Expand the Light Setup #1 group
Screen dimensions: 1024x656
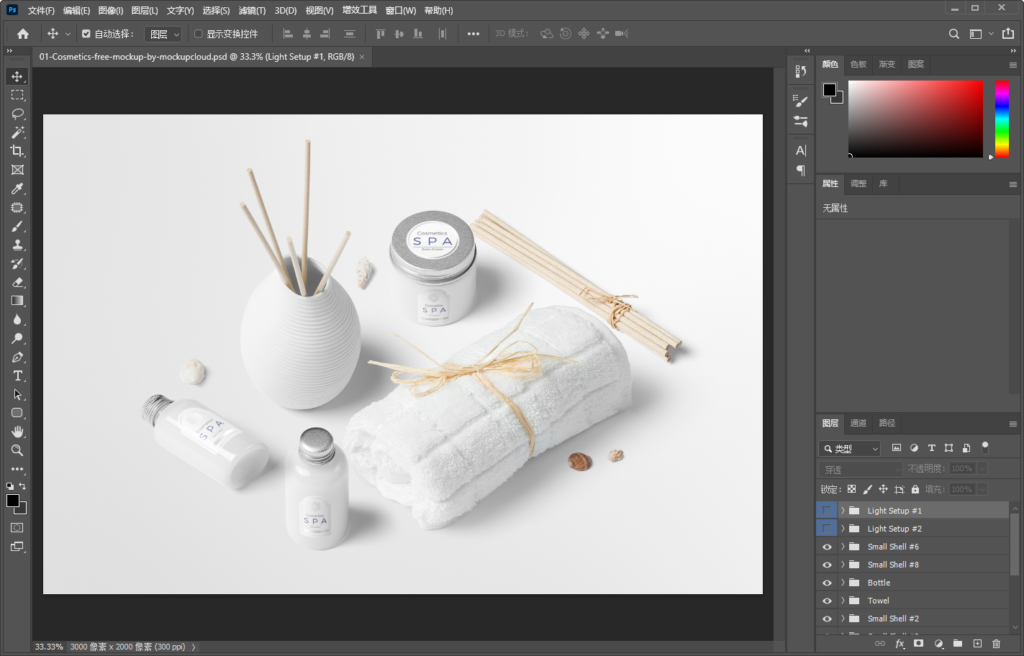[842, 510]
